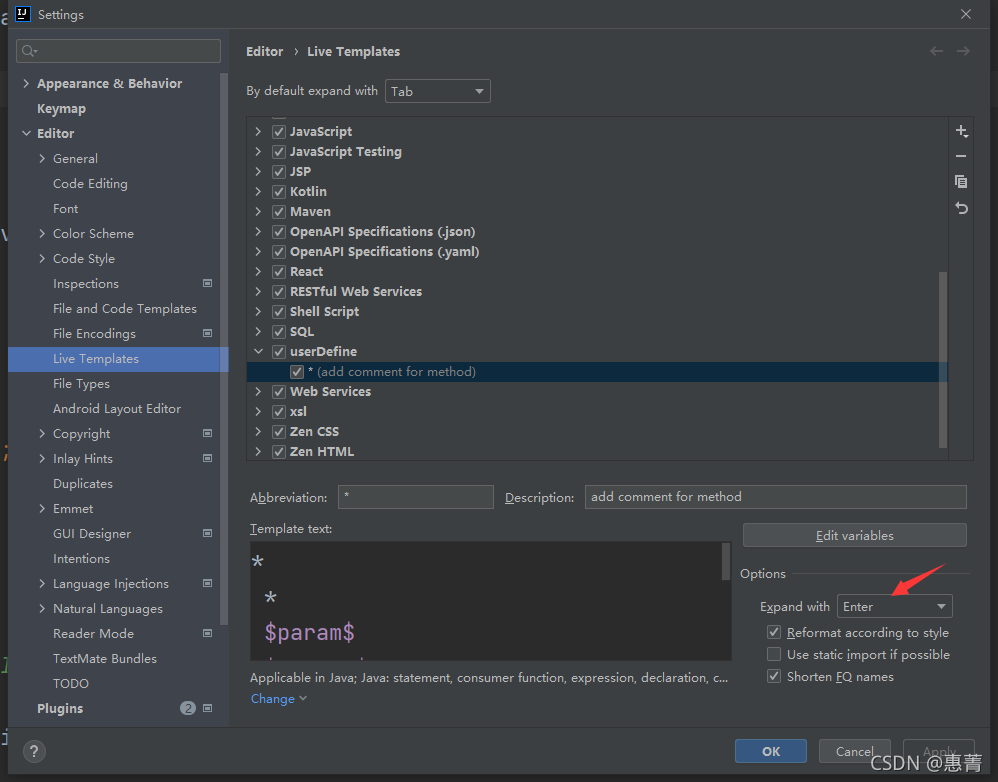Click the Restore deleted defaults undo icon
This screenshot has height=782, width=998.
coord(961,207)
